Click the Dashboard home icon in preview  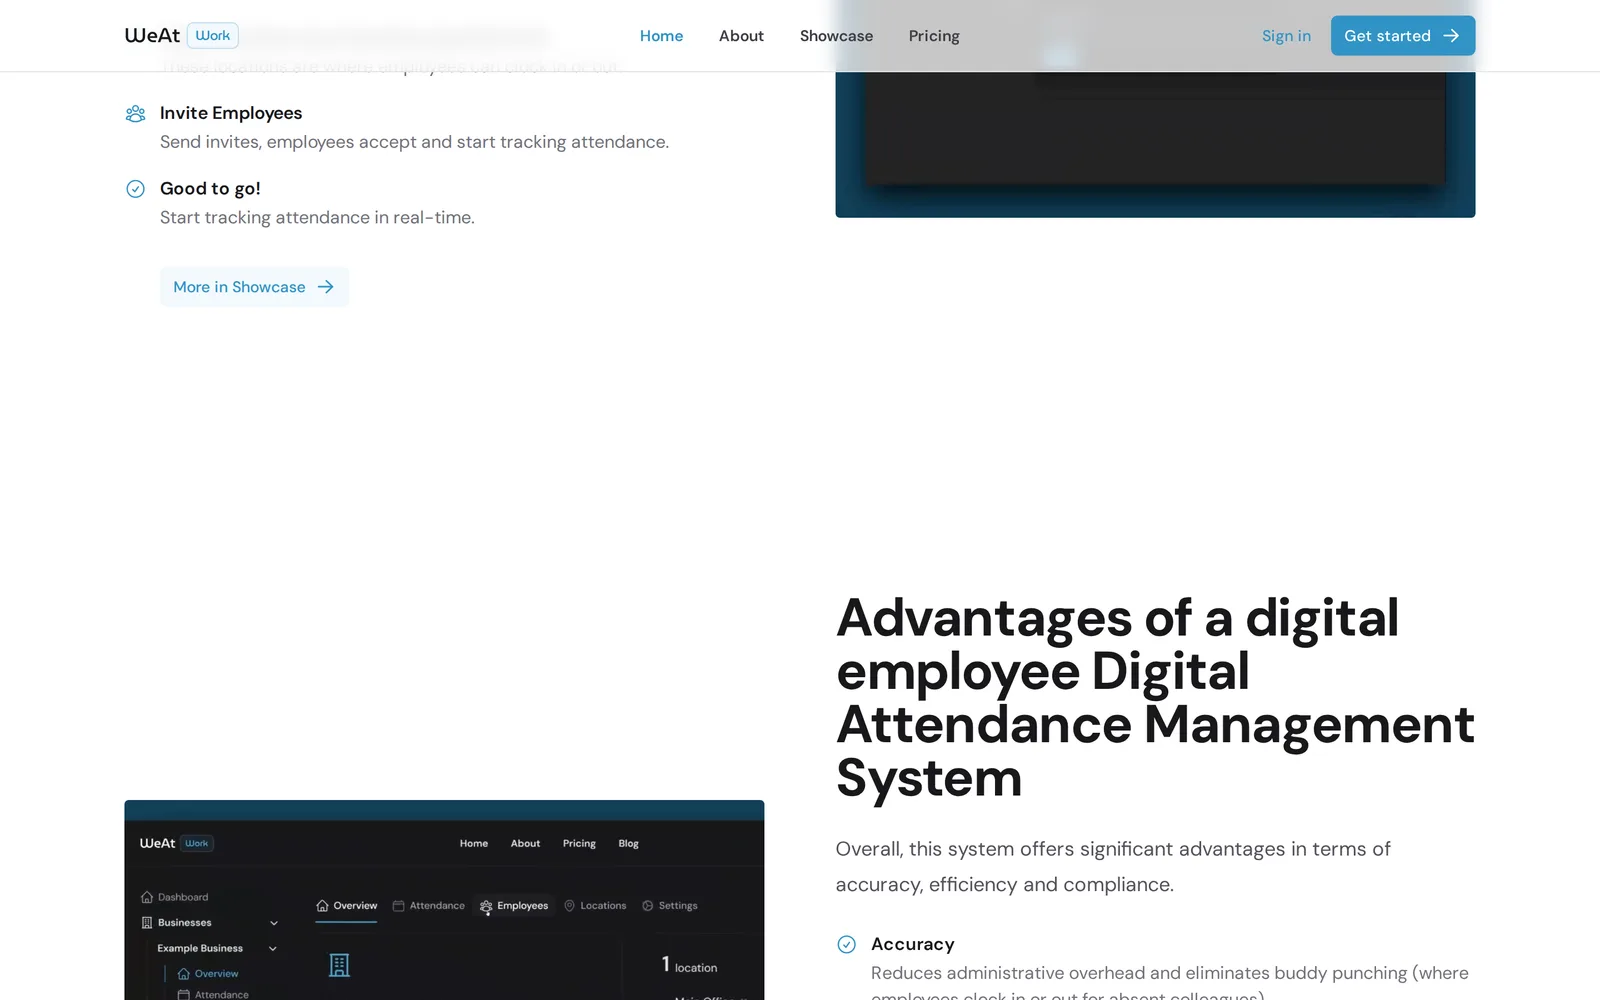coord(147,897)
